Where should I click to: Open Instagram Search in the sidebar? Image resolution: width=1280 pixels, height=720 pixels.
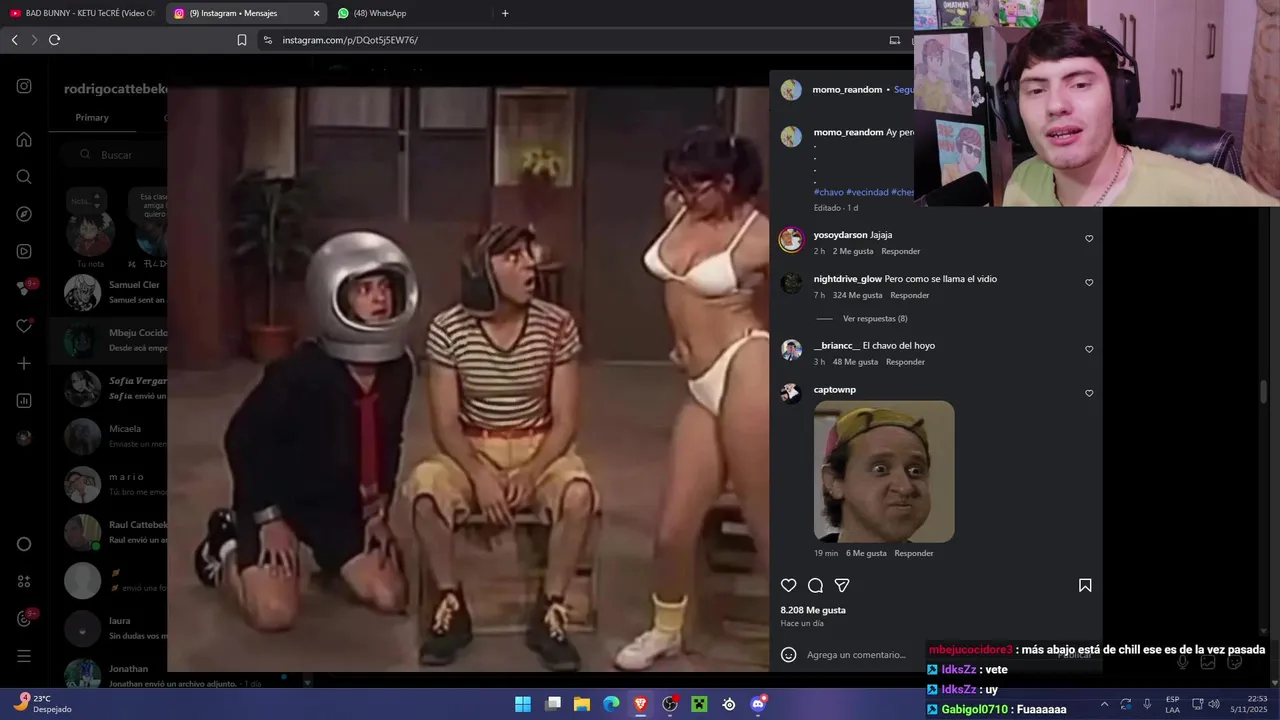click(24, 177)
